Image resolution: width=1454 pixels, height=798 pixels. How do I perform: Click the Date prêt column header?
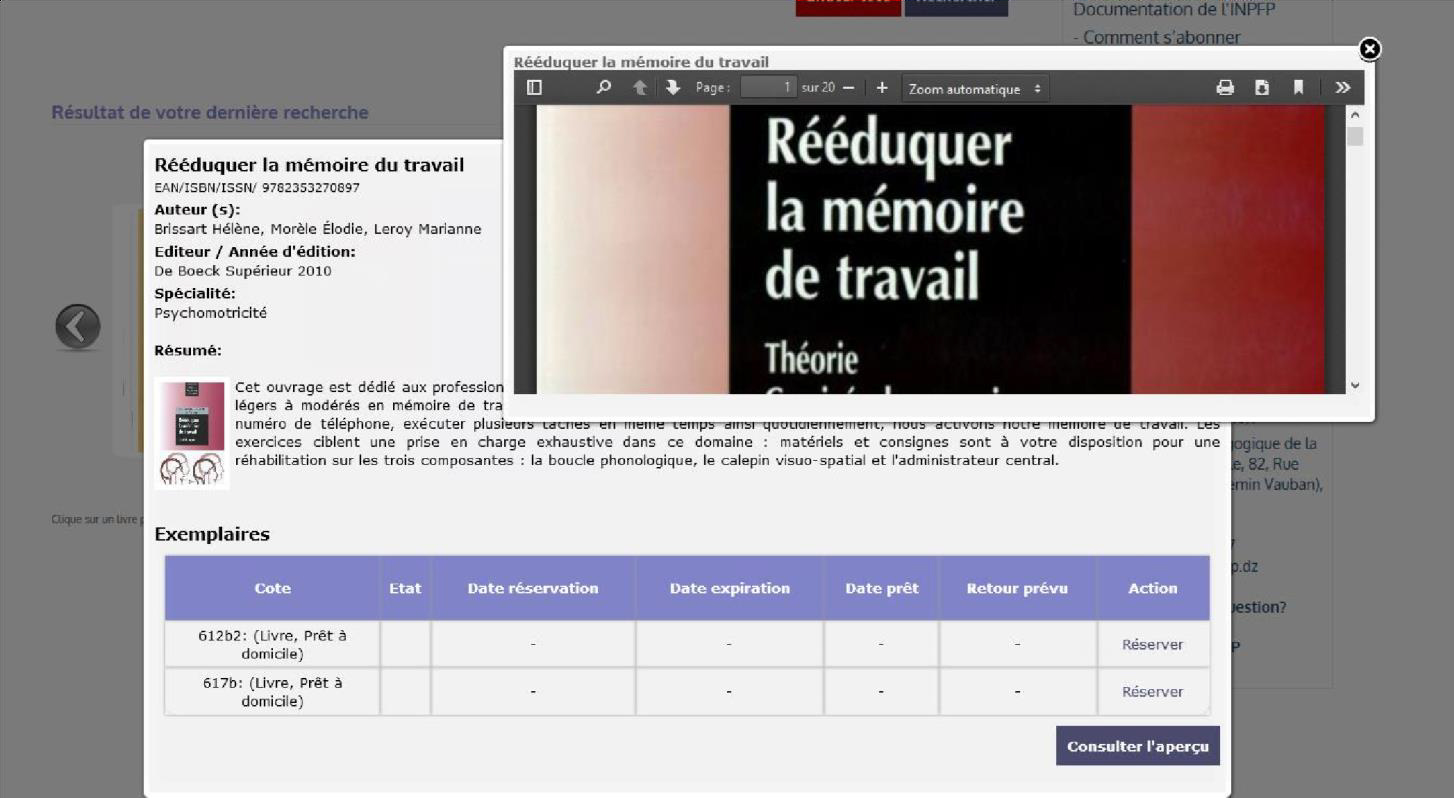click(x=881, y=588)
